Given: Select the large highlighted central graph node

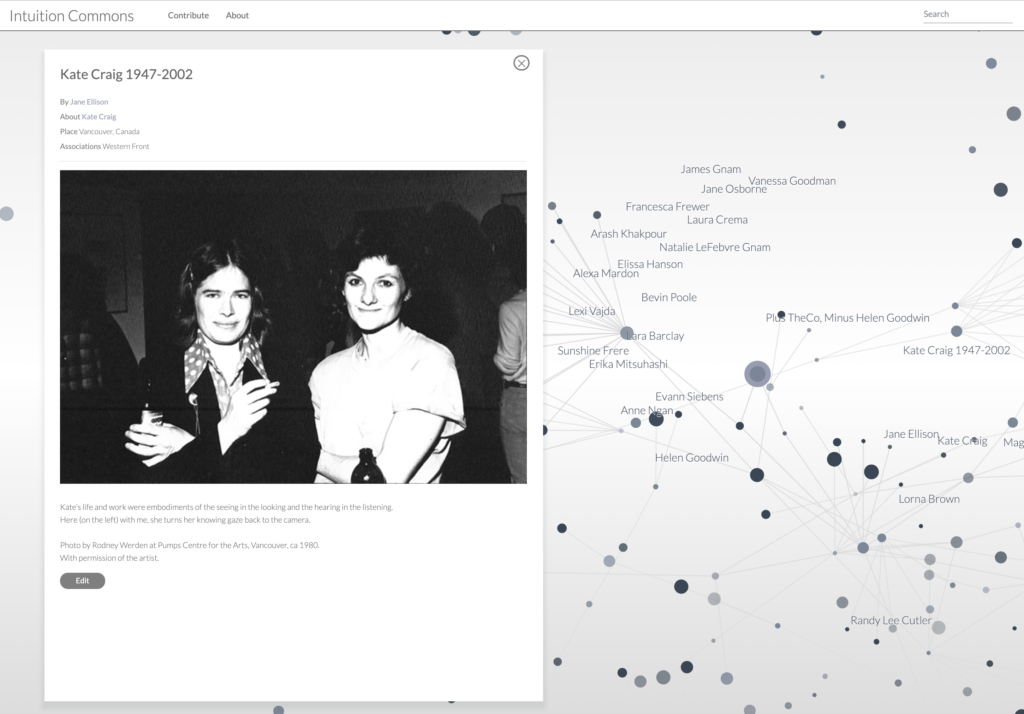Looking at the screenshot, I should pyautogui.click(x=757, y=374).
